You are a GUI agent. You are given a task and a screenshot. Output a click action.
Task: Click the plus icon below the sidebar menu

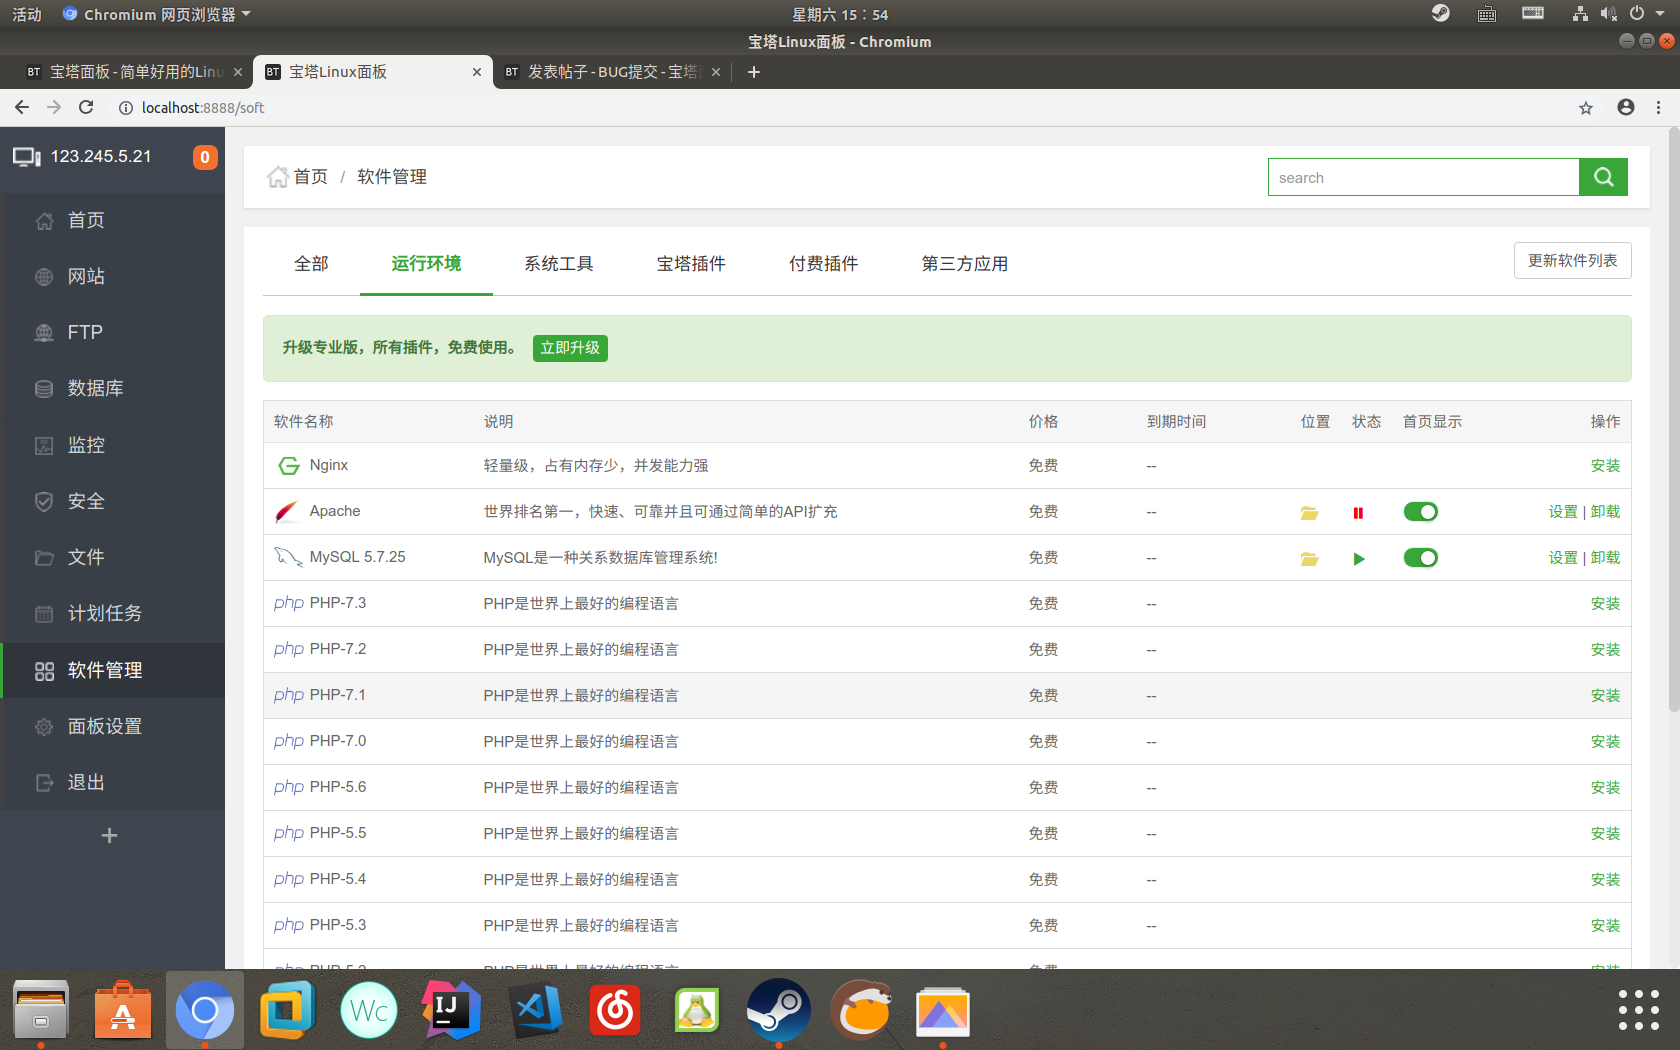[x=110, y=835]
